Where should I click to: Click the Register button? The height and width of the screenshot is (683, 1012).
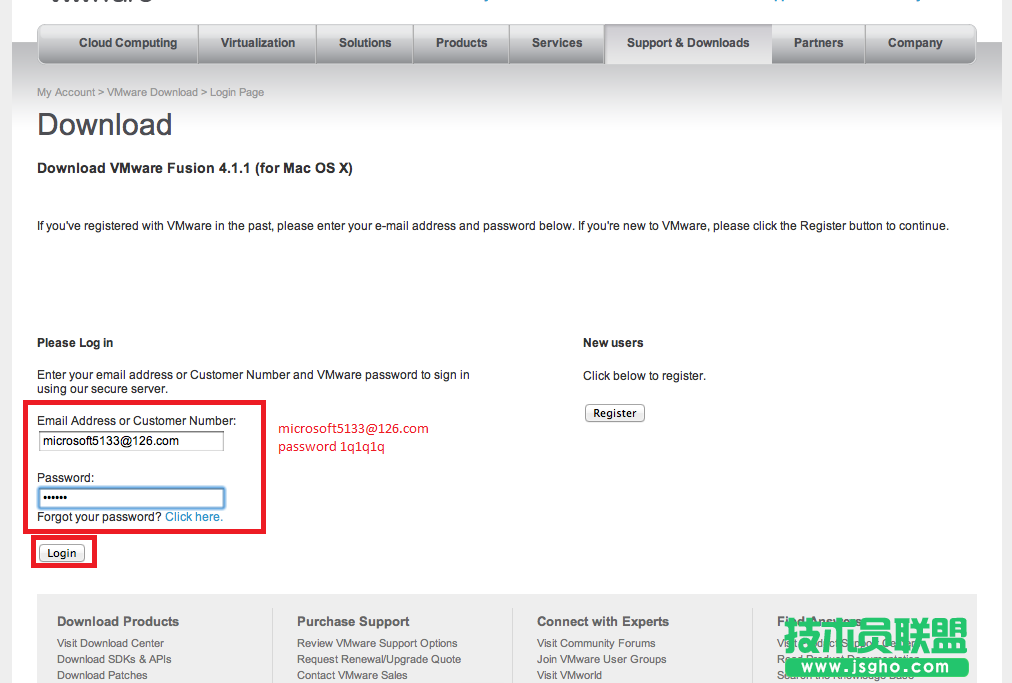pyautogui.click(x=614, y=412)
